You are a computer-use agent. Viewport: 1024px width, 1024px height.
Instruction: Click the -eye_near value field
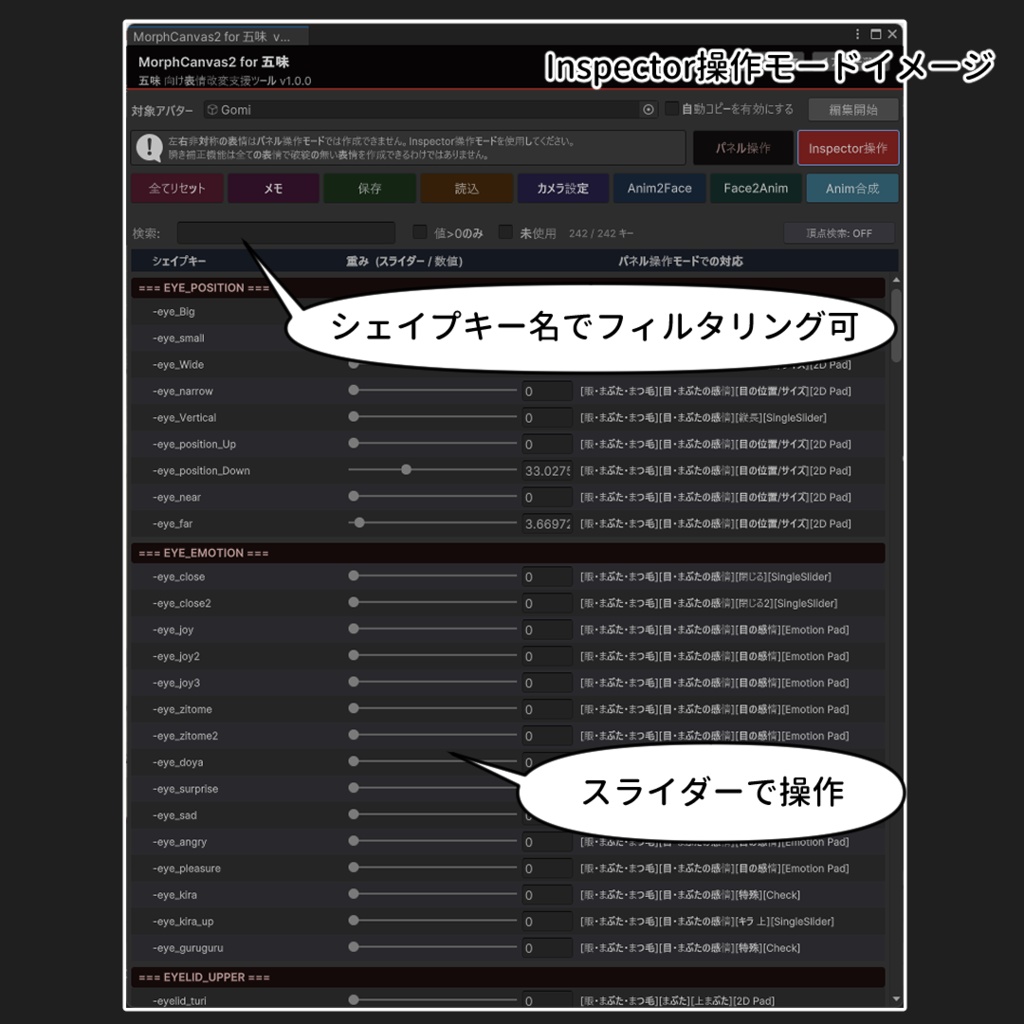coord(547,498)
